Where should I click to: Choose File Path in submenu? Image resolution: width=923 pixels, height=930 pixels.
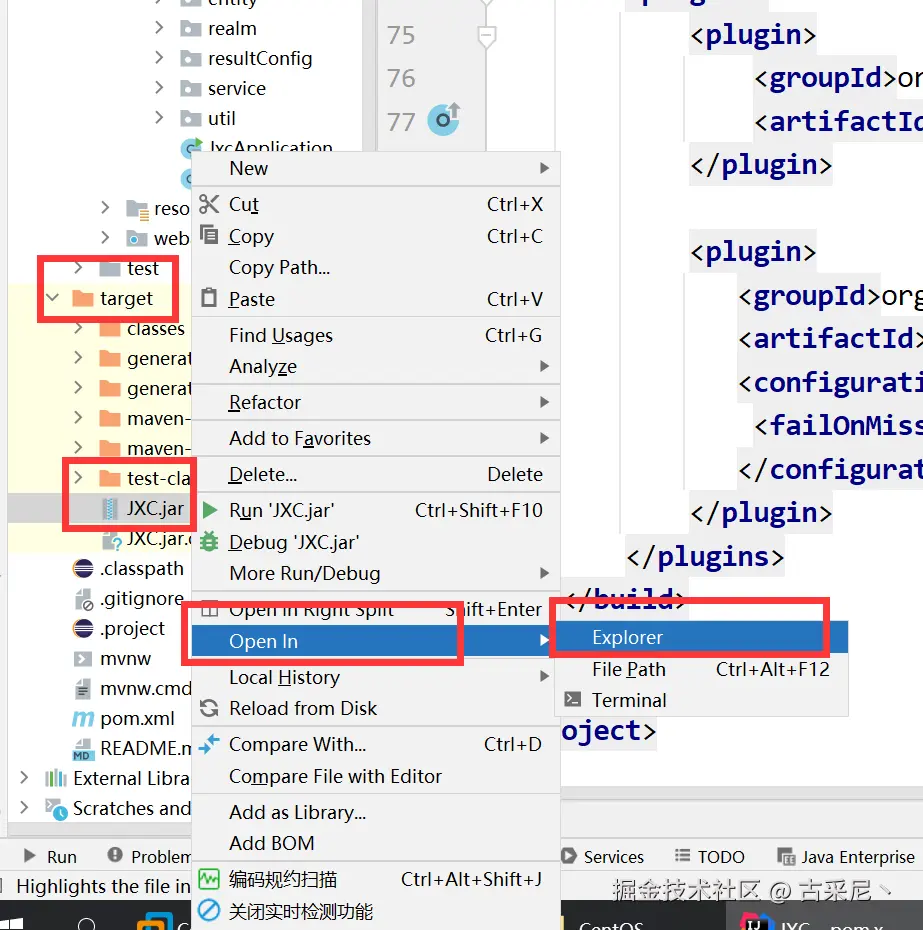point(702,669)
